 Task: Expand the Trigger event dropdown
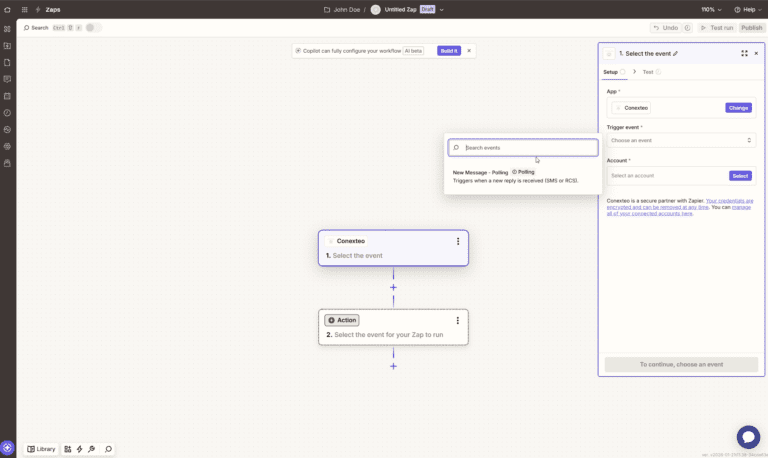point(681,140)
